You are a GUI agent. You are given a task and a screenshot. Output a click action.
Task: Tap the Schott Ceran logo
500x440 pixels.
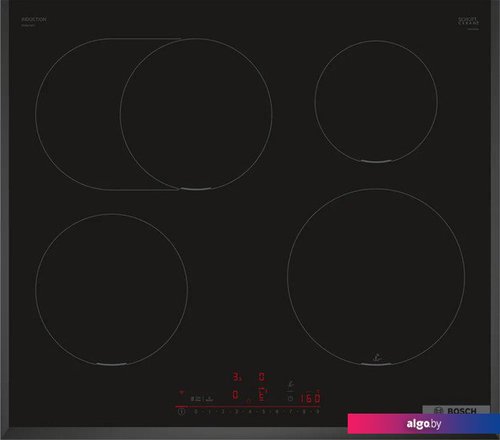(468, 22)
